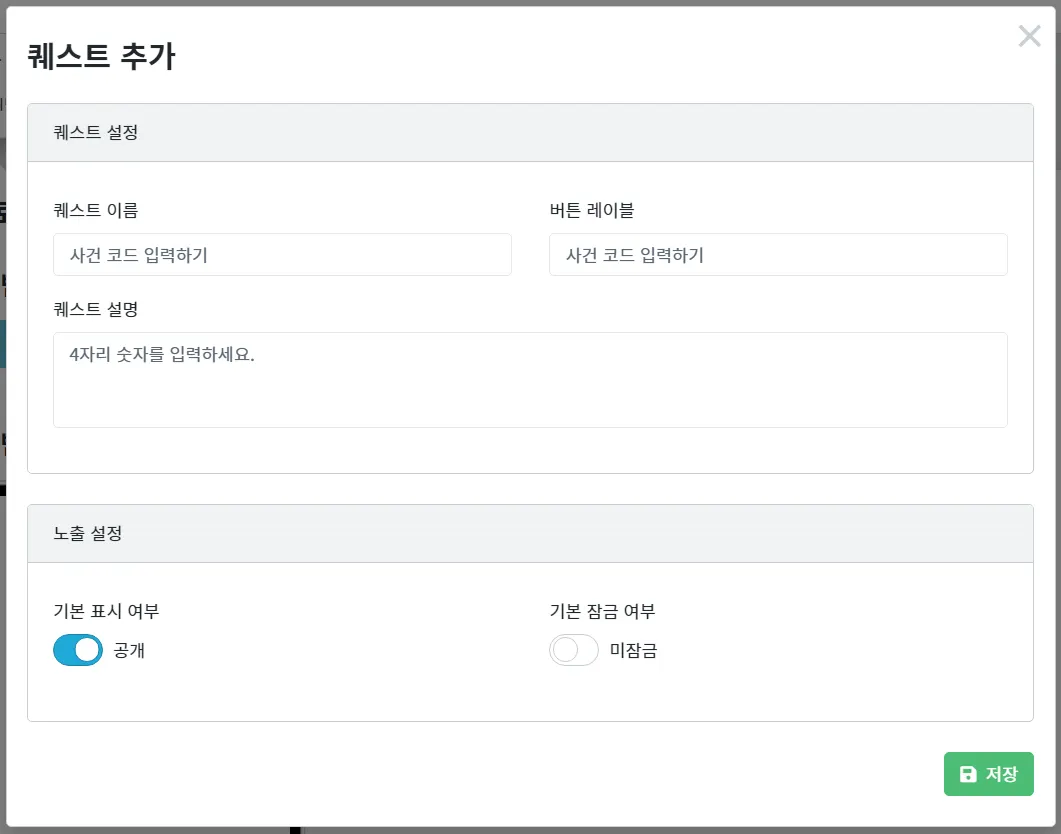The height and width of the screenshot is (834, 1061).
Task: Toggle the 기본 표시 여부 switch off
Action: (78, 651)
